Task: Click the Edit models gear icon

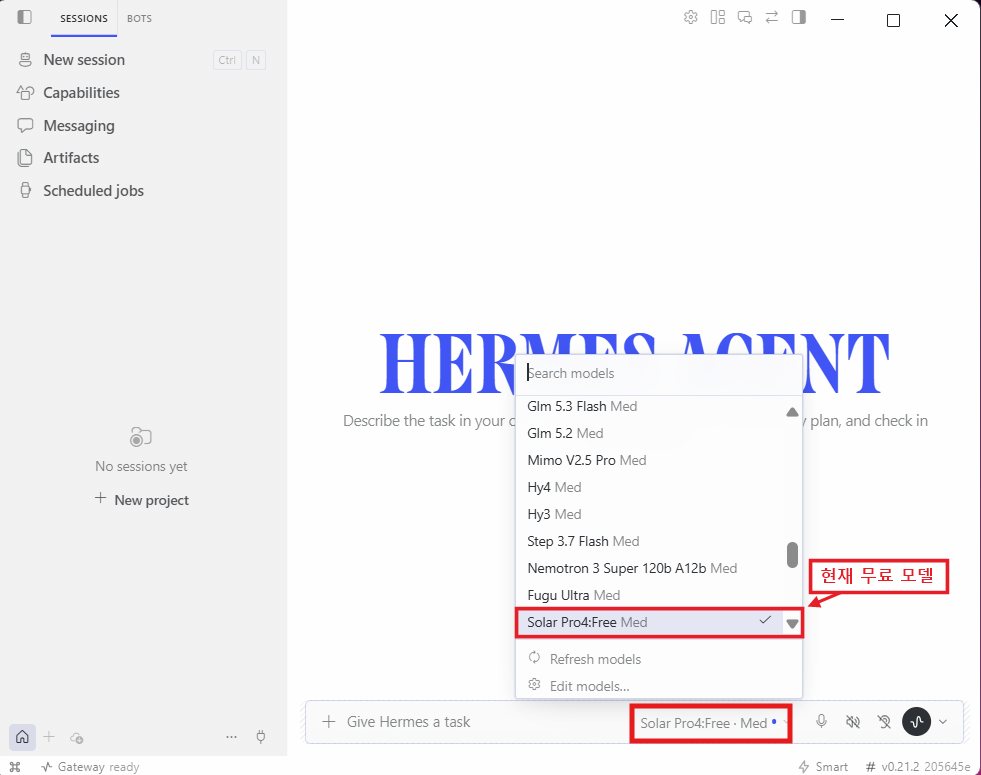Action: [x=534, y=684]
